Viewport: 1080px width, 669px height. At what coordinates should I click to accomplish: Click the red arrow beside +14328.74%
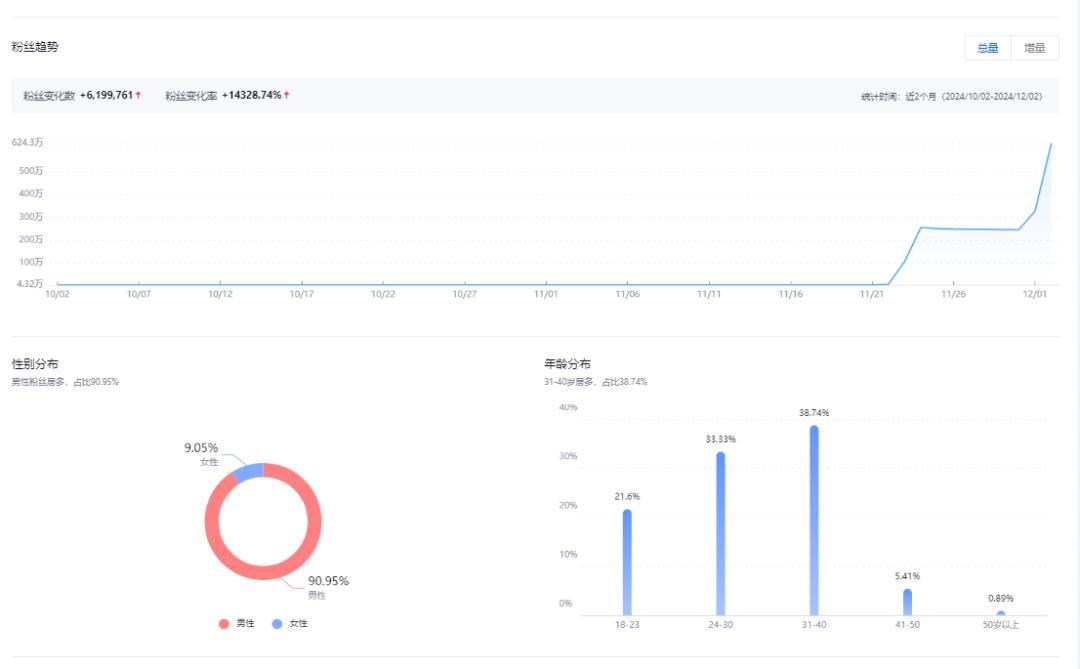[287, 95]
